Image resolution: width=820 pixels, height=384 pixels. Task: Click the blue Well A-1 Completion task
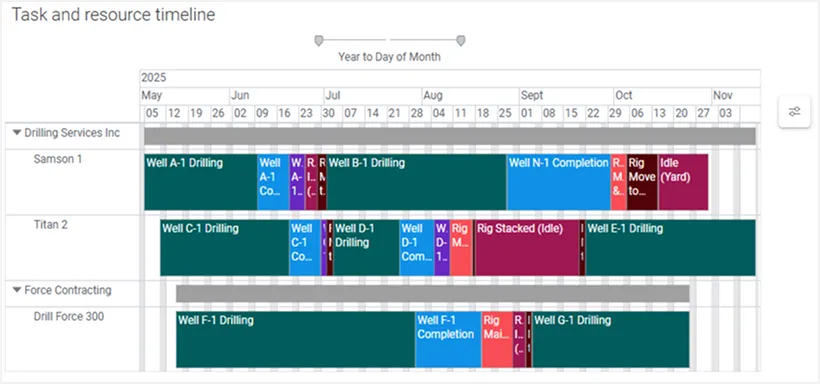point(273,182)
